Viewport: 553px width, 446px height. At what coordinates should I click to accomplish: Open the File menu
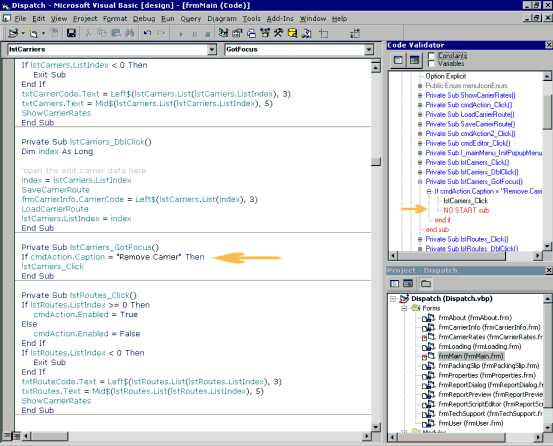[x=20, y=19]
